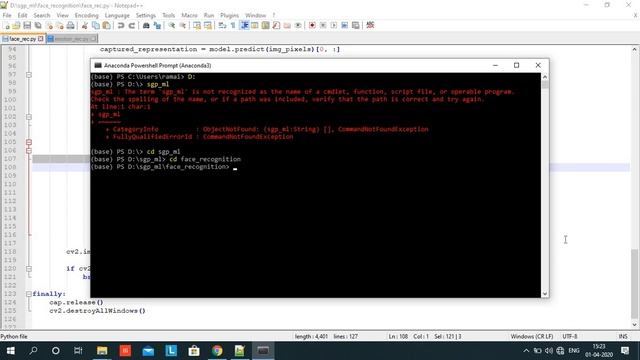Open the Notepad++ taskbar icon

(240, 351)
